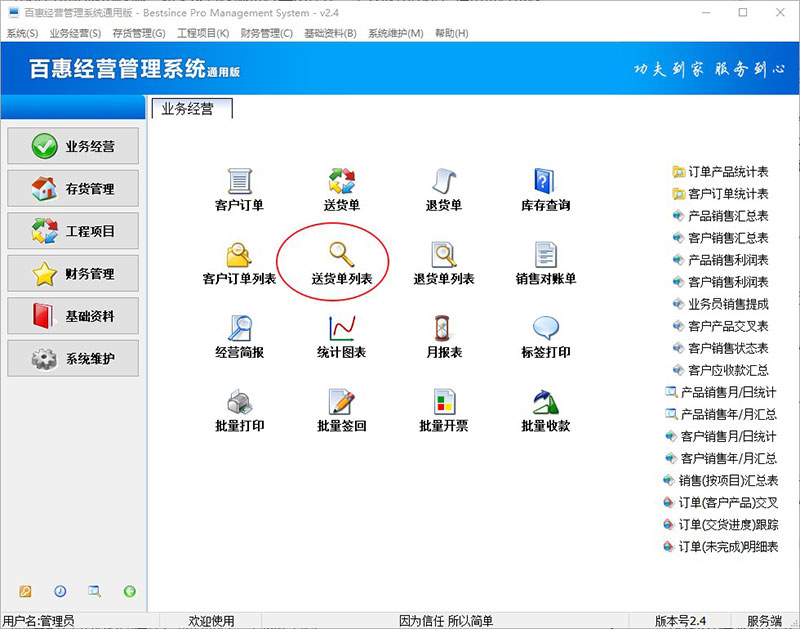Open the 批量打印 printer icon
The height and width of the screenshot is (629, 800).
[x=239, y=401]
